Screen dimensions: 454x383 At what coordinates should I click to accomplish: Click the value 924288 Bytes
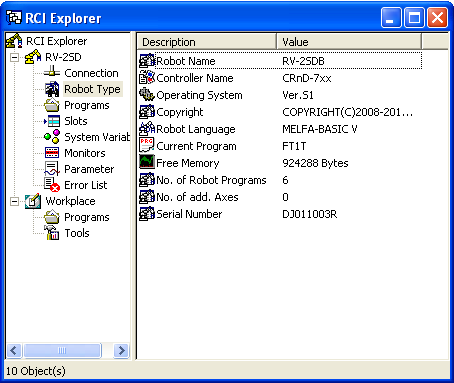click(315, 163)
